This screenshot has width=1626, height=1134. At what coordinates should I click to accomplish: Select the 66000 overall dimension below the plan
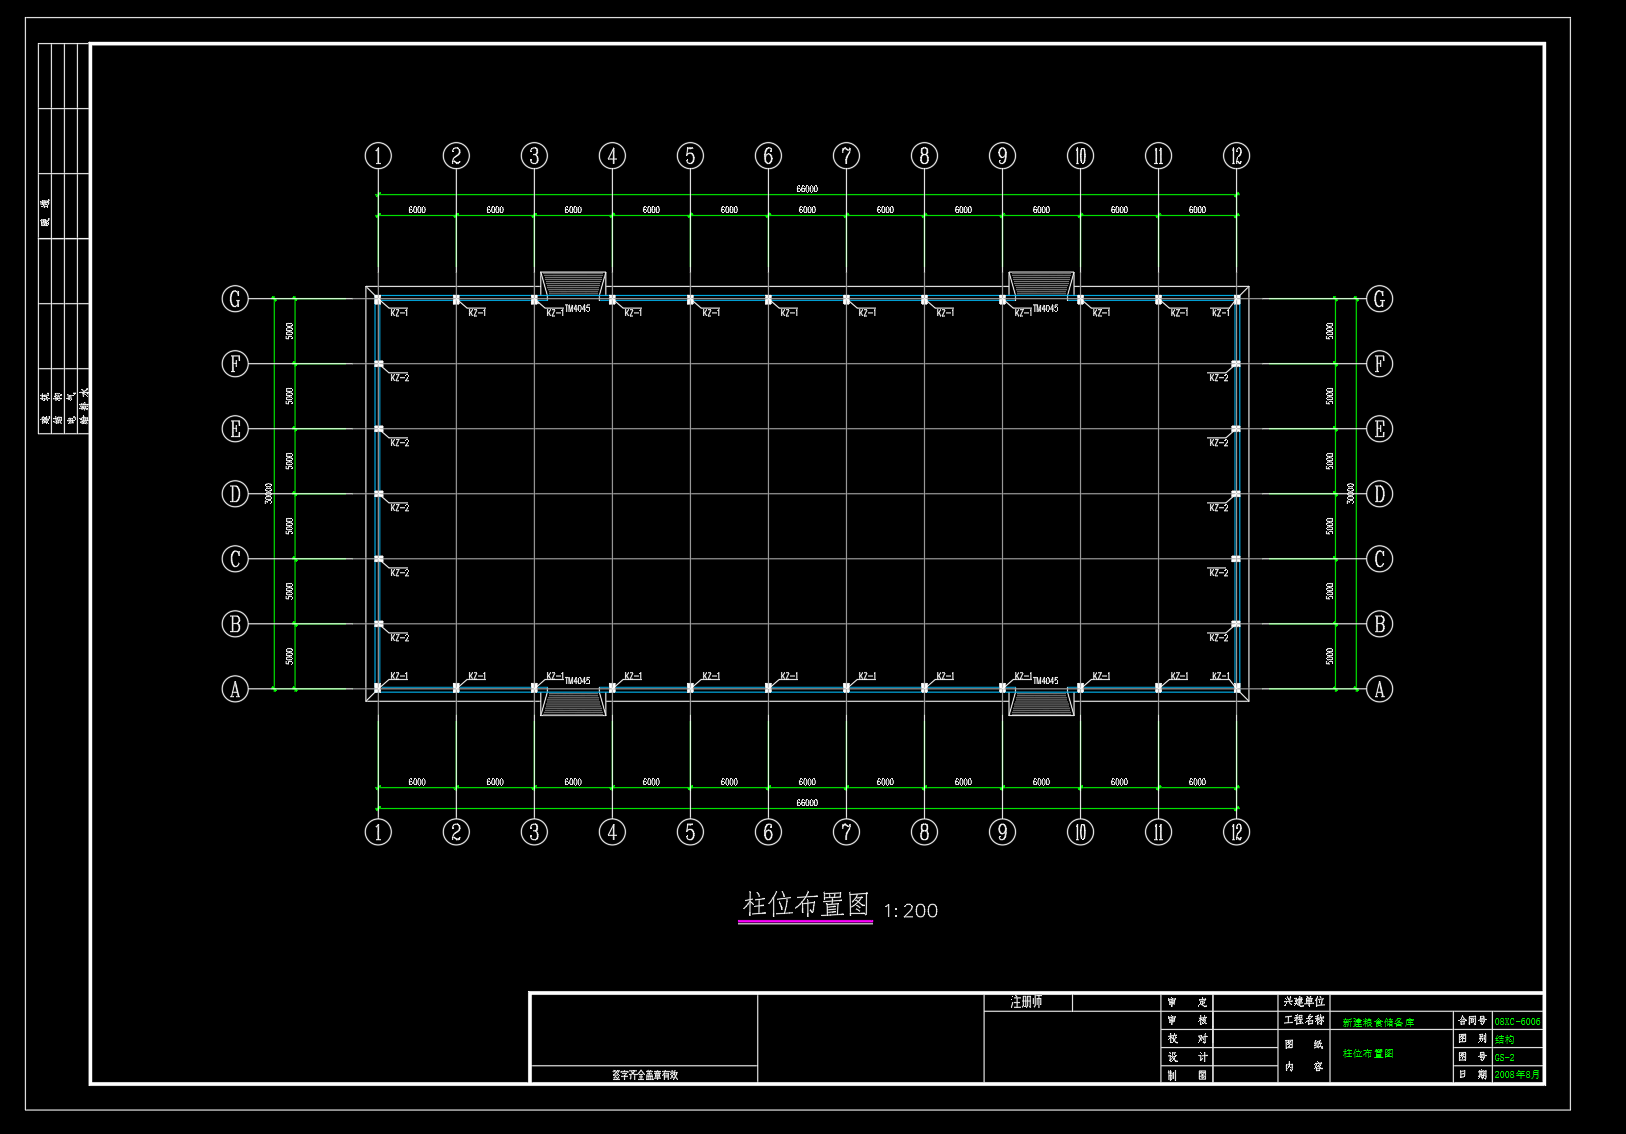click(807, 803)
